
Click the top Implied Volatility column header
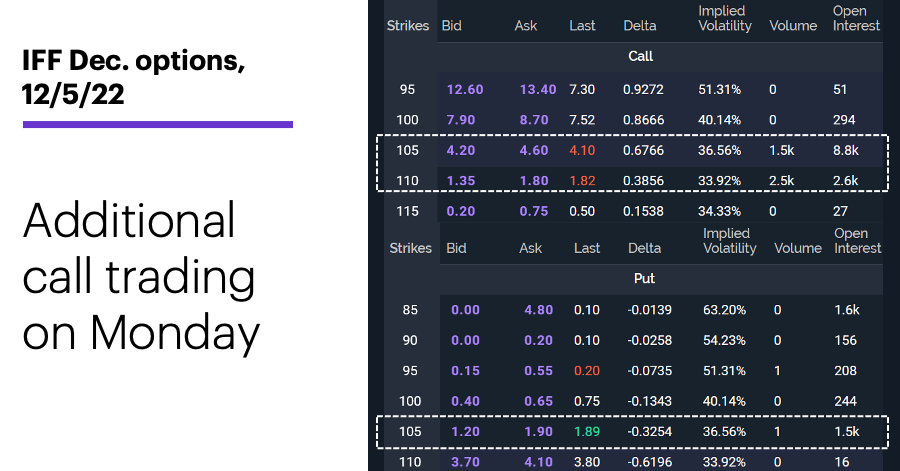coord(724,18)
